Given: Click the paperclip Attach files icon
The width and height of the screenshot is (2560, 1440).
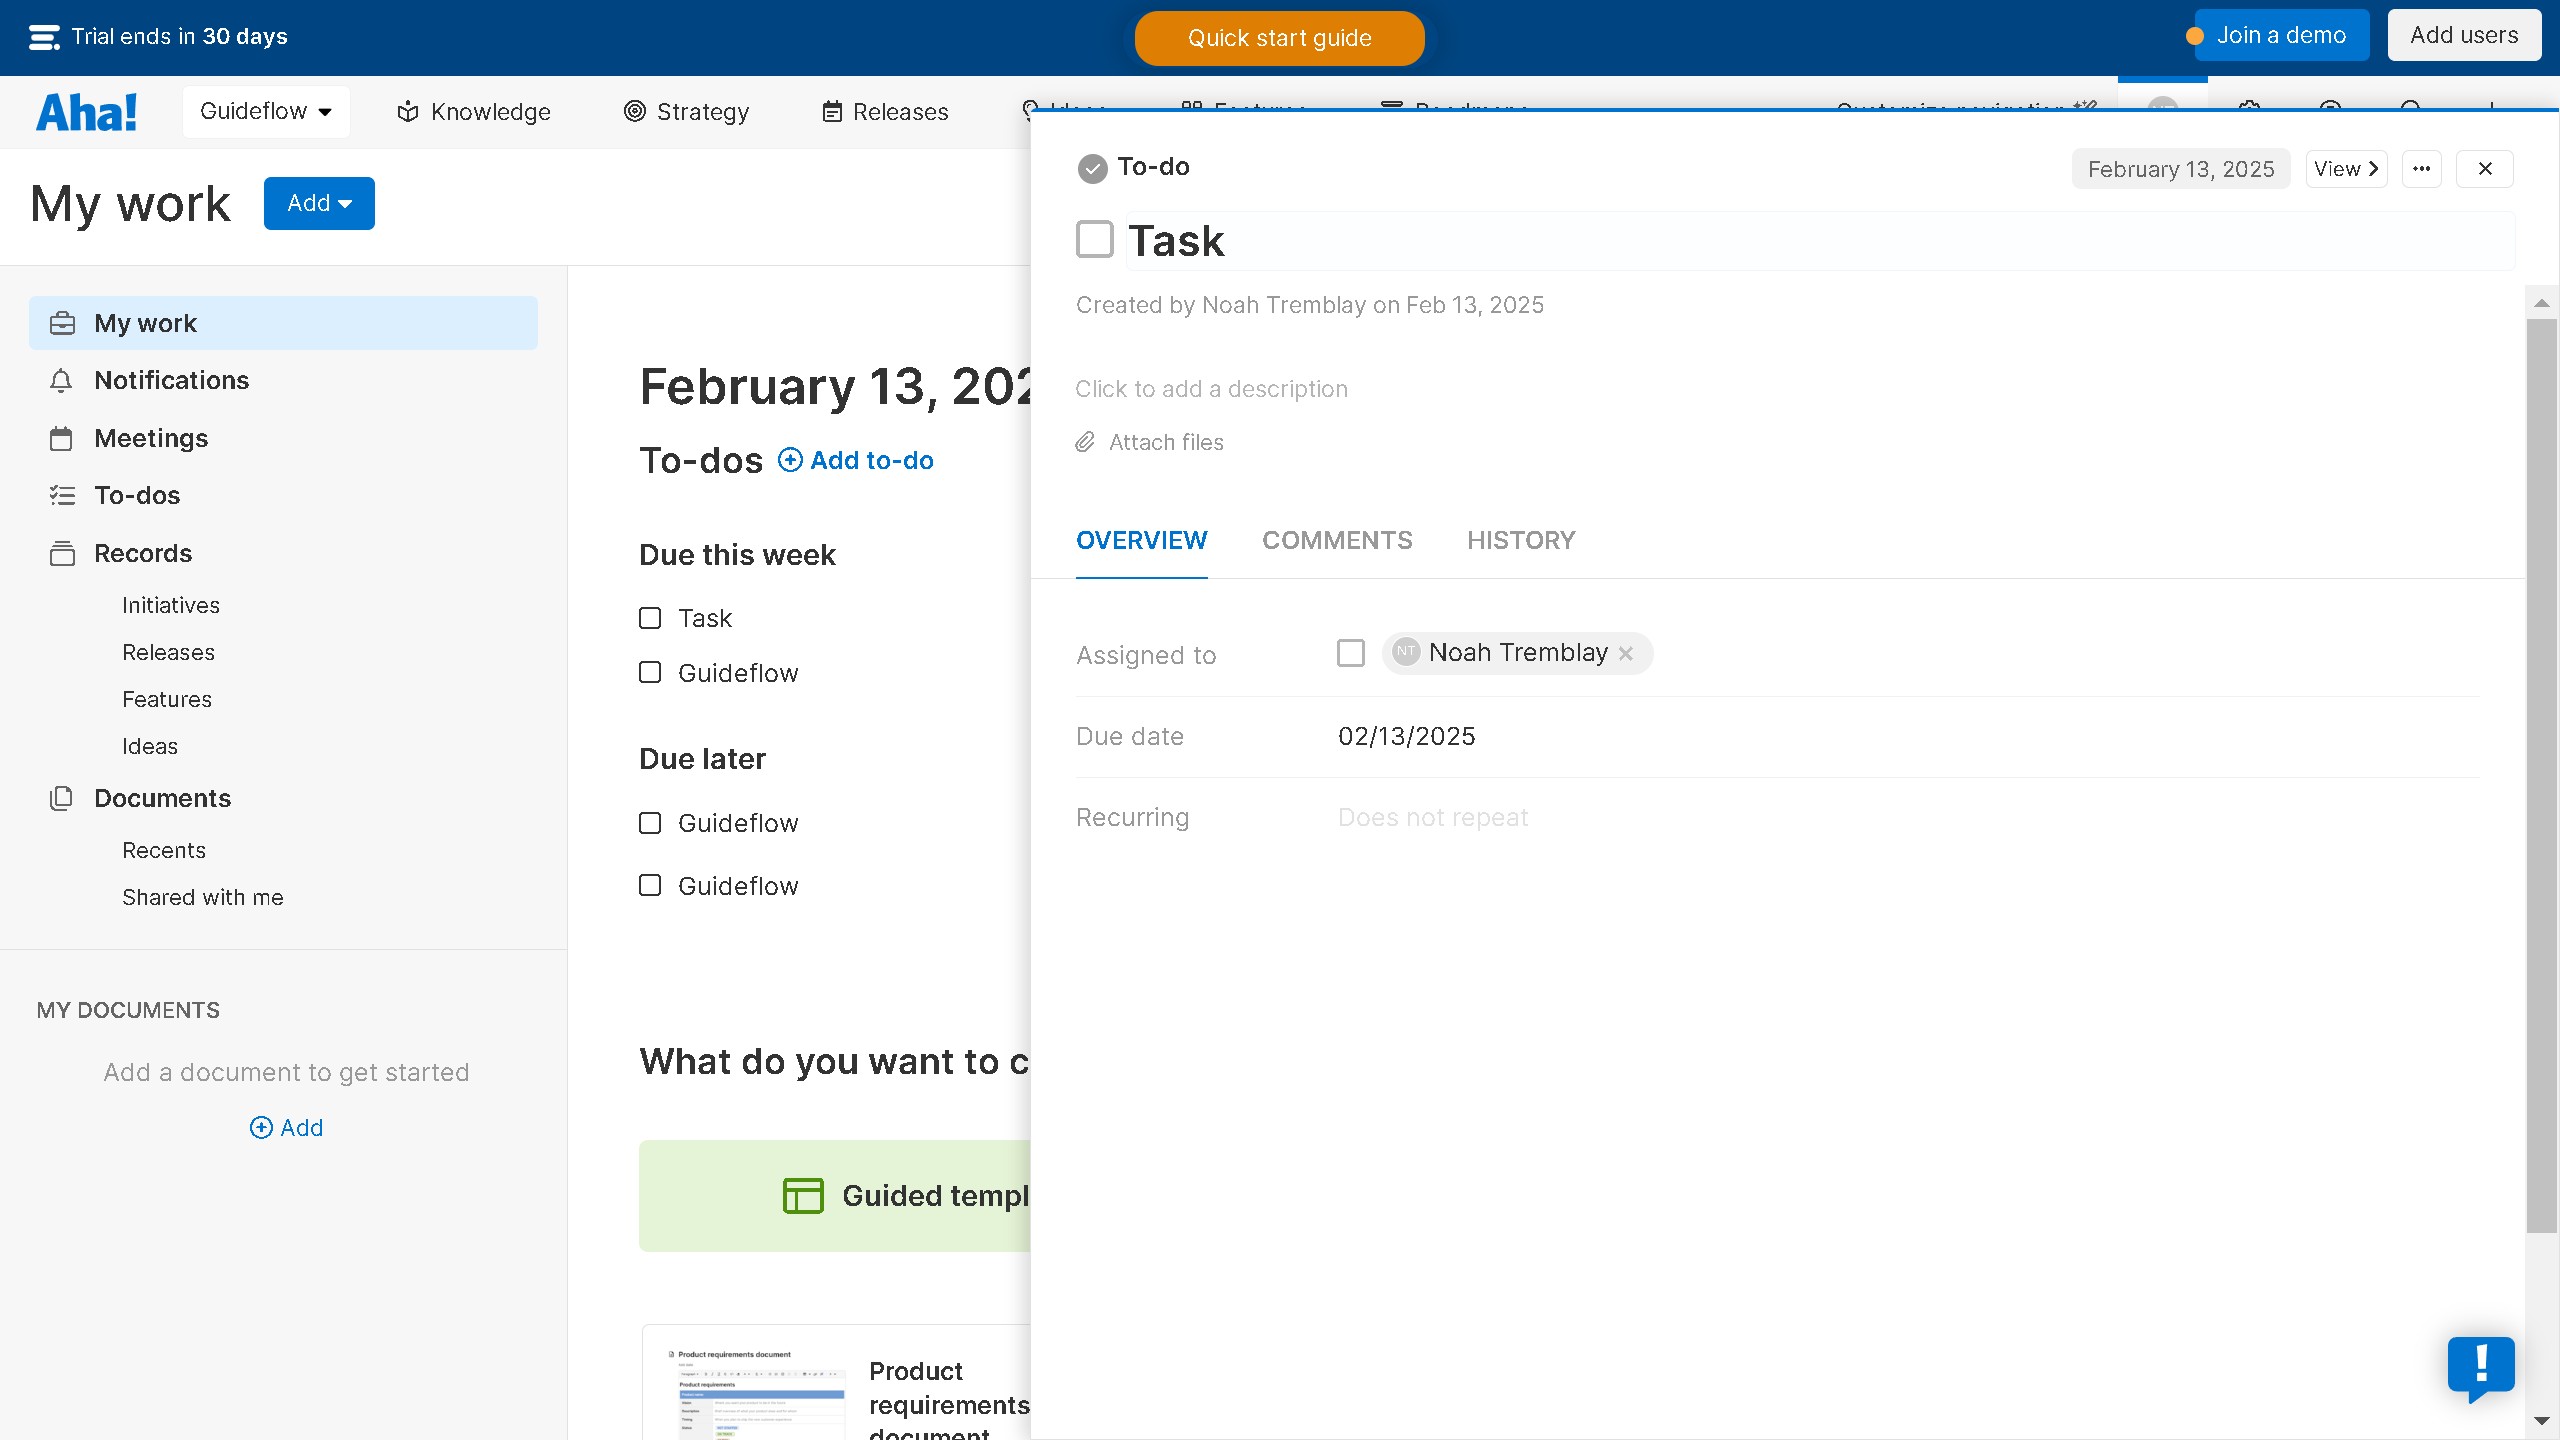Looking at the screenshot, I should pos(1085,442).
